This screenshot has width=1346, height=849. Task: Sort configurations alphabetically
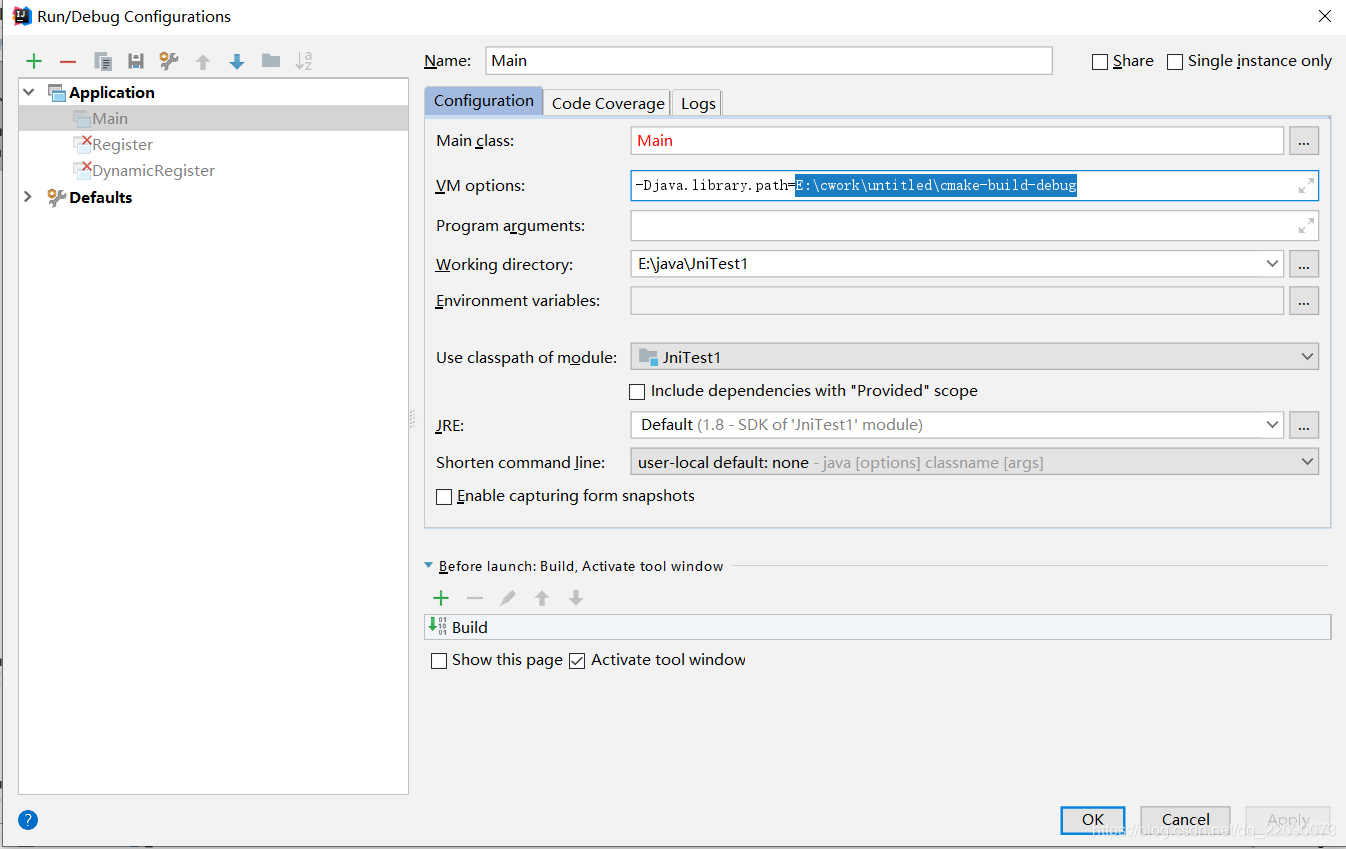click(x=304, y=62)
